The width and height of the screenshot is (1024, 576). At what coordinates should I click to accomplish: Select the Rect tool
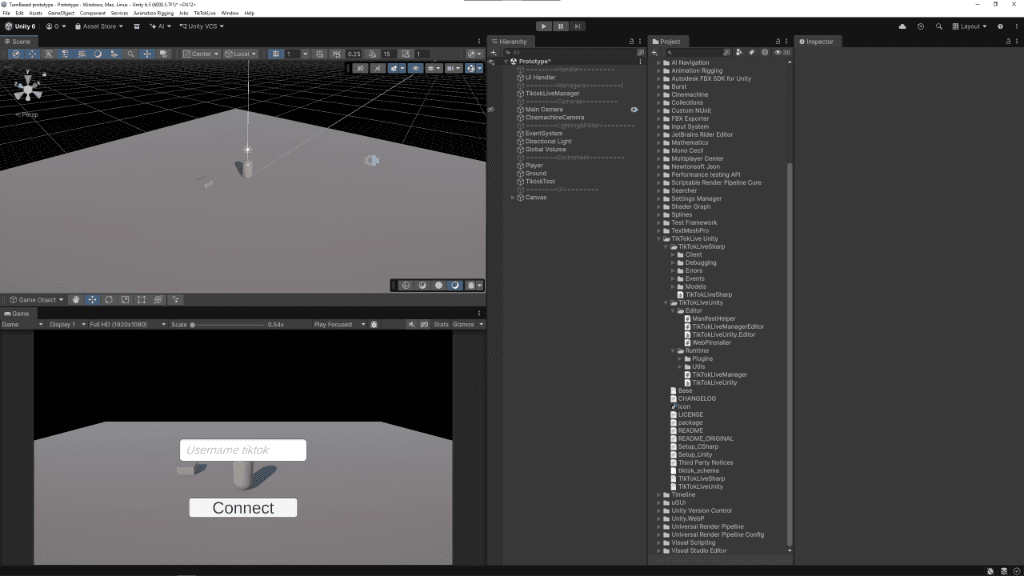click(141, 300)
